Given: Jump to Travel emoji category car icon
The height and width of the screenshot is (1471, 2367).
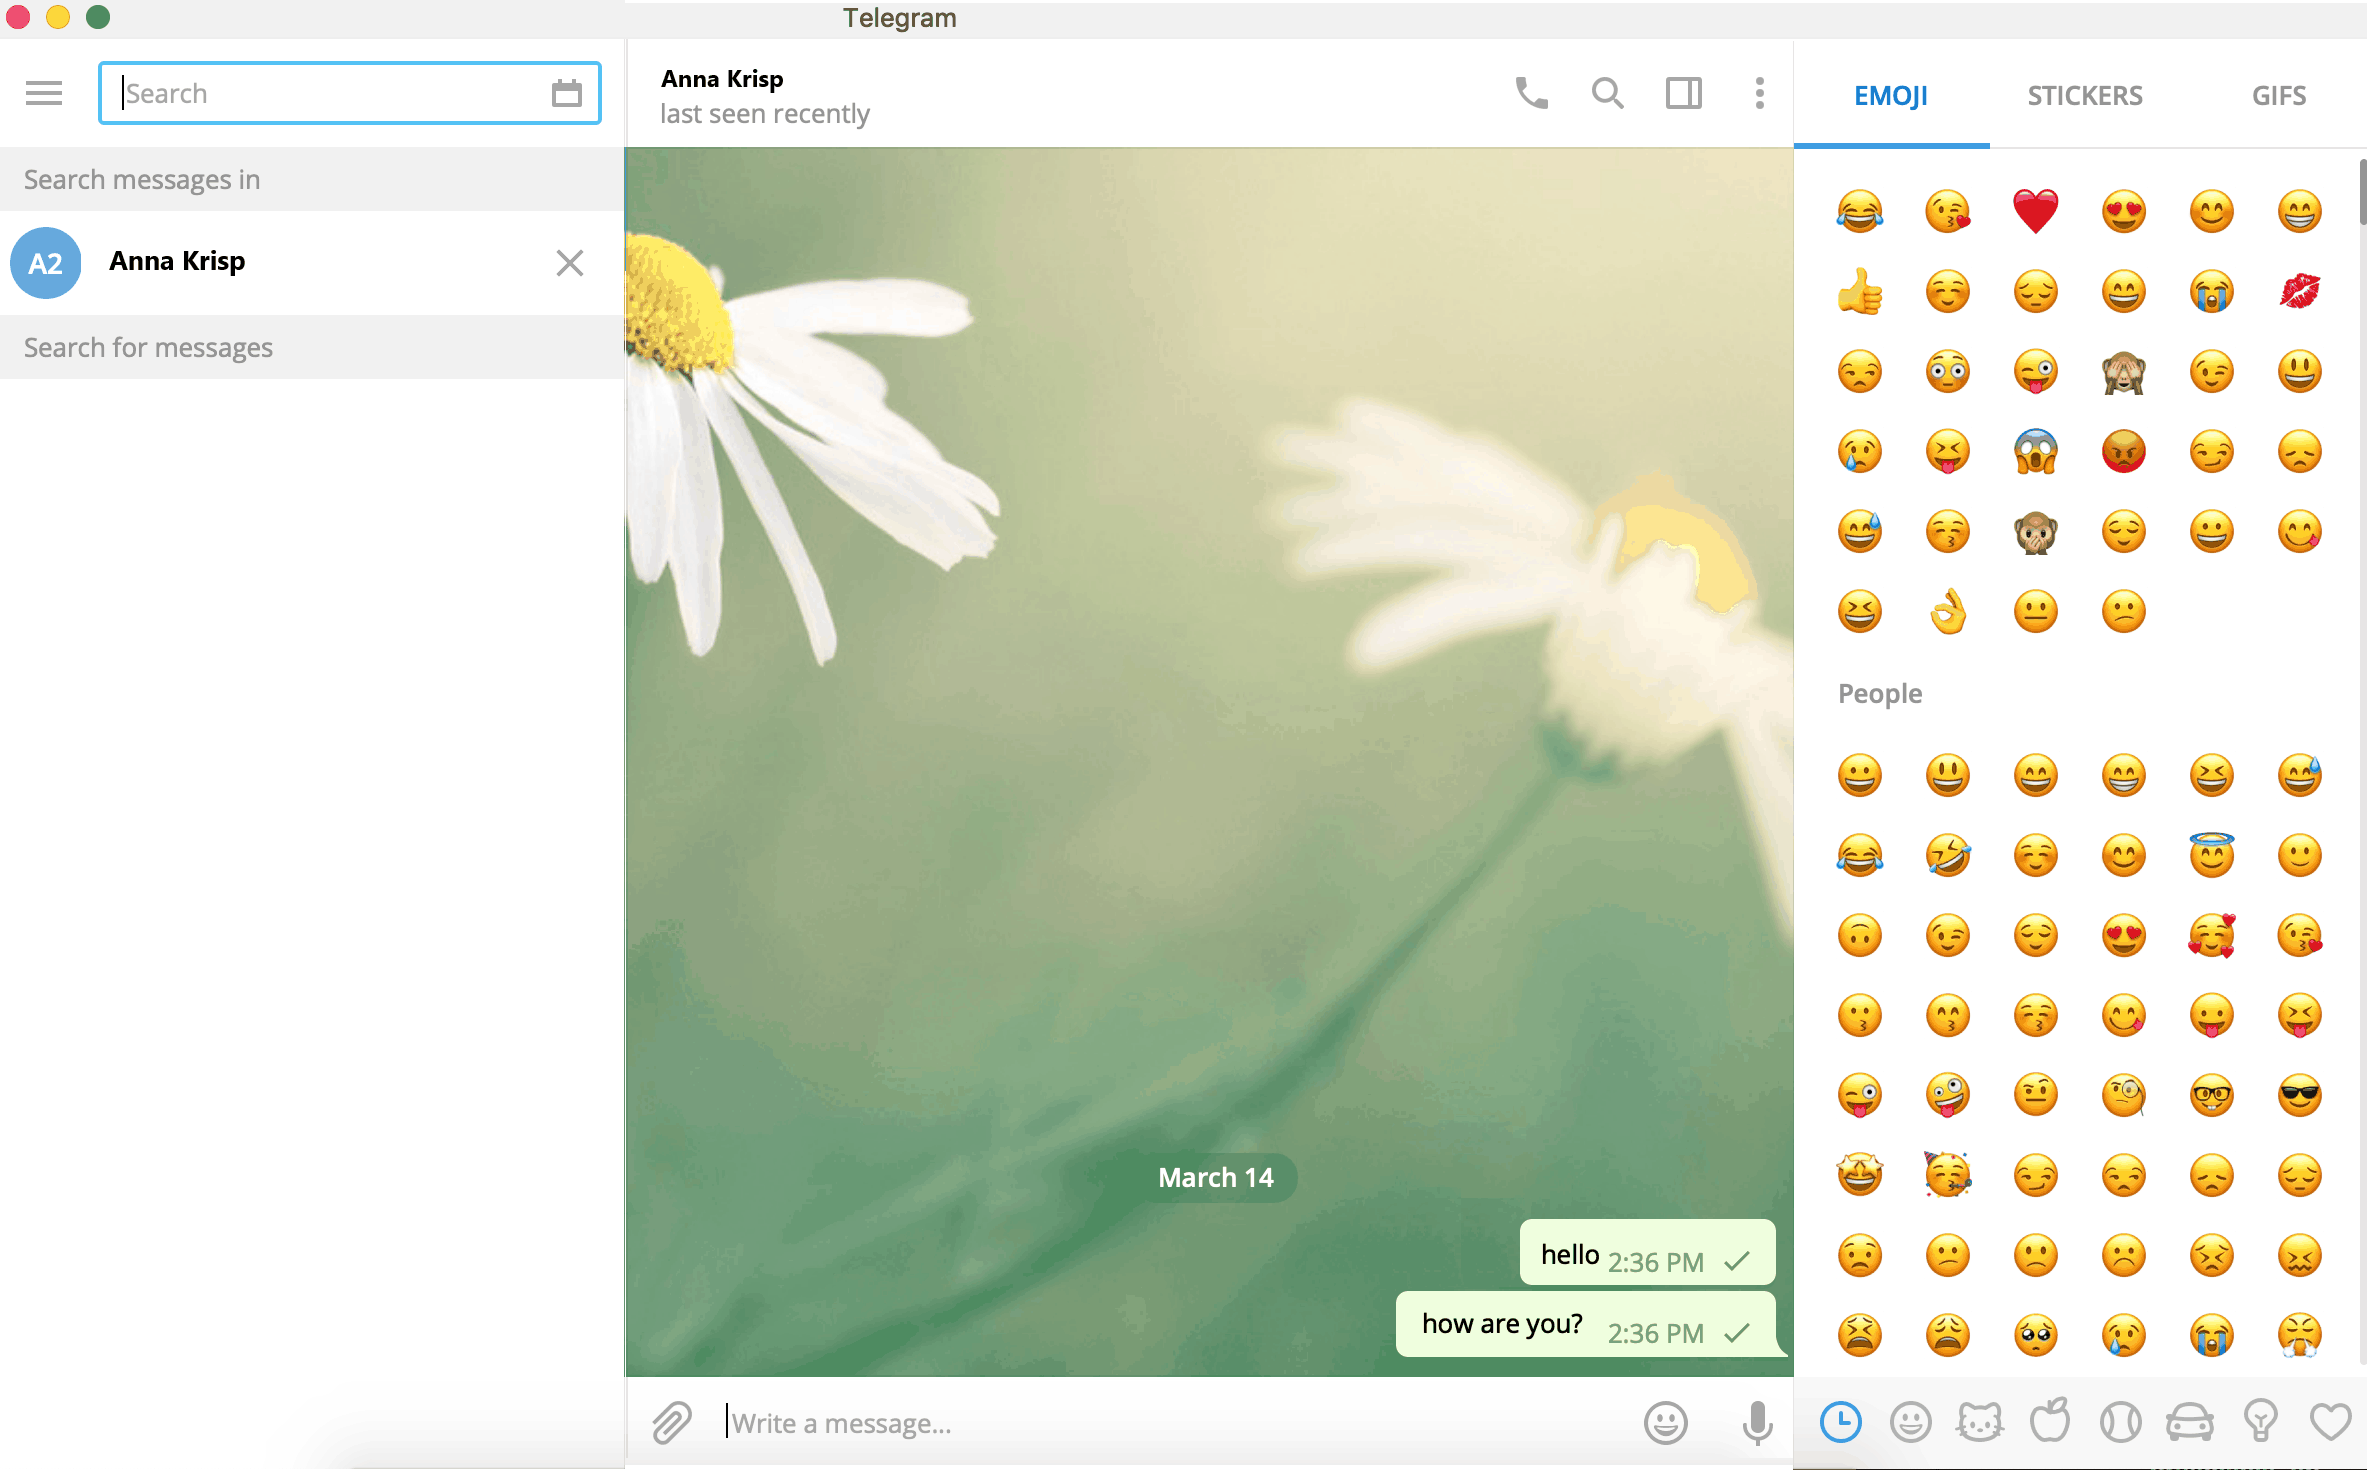Looking at the screenshot, I should tap(2190, 1422).
